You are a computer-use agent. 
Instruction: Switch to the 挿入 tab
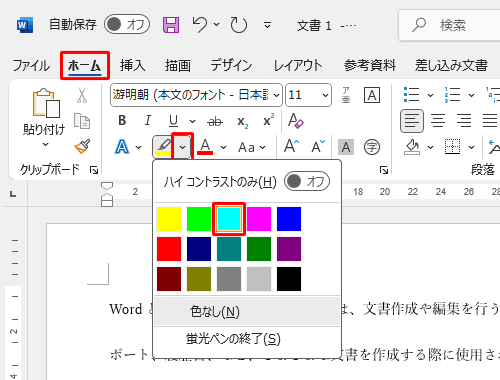[133, 65]
